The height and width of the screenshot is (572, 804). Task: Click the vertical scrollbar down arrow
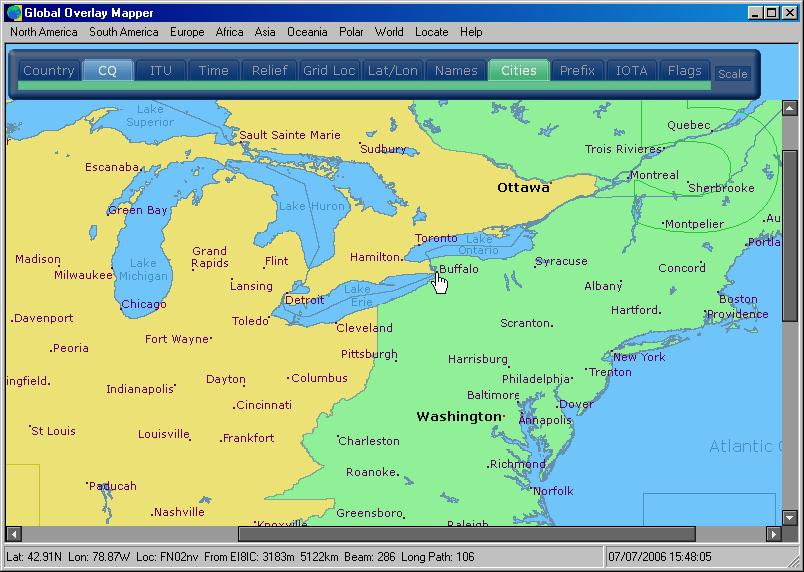point(789,518)
